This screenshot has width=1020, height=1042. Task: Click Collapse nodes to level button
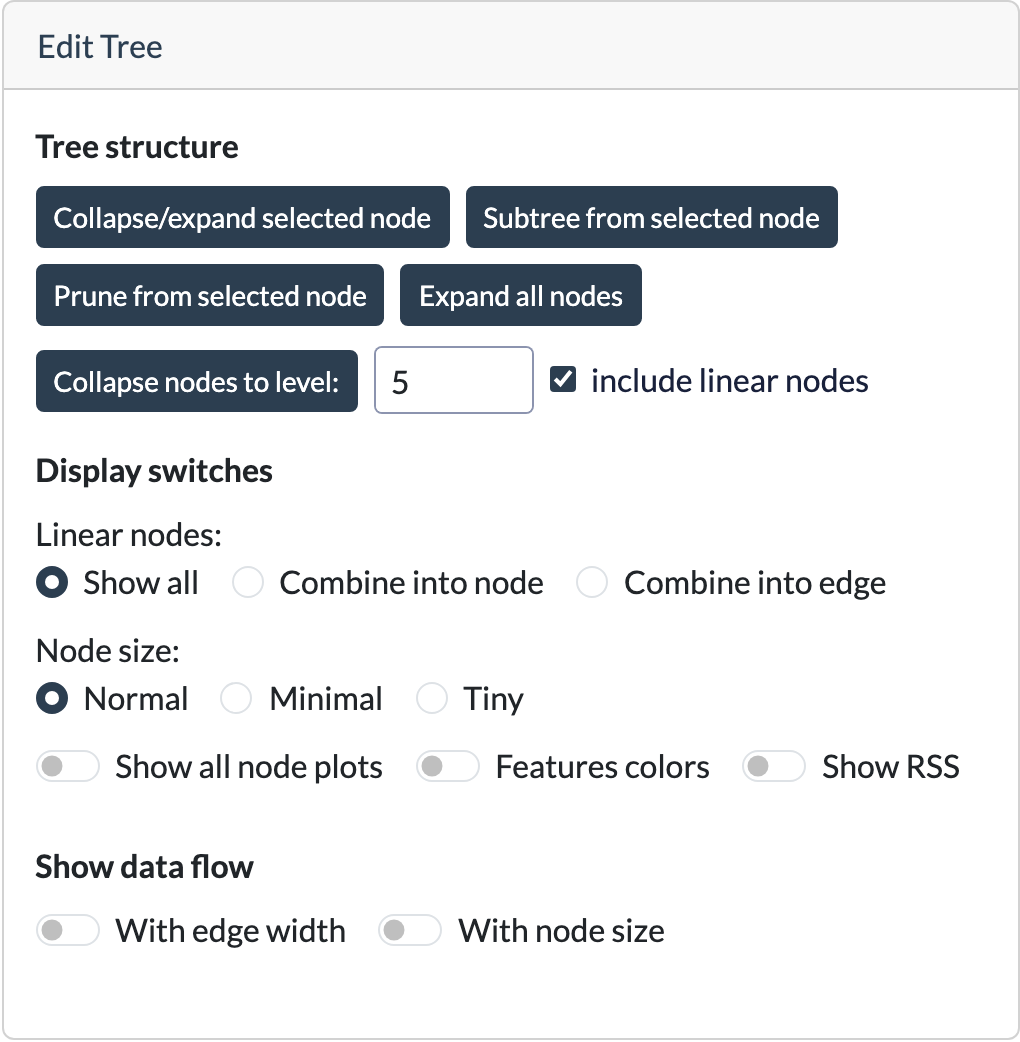[197, 381]
